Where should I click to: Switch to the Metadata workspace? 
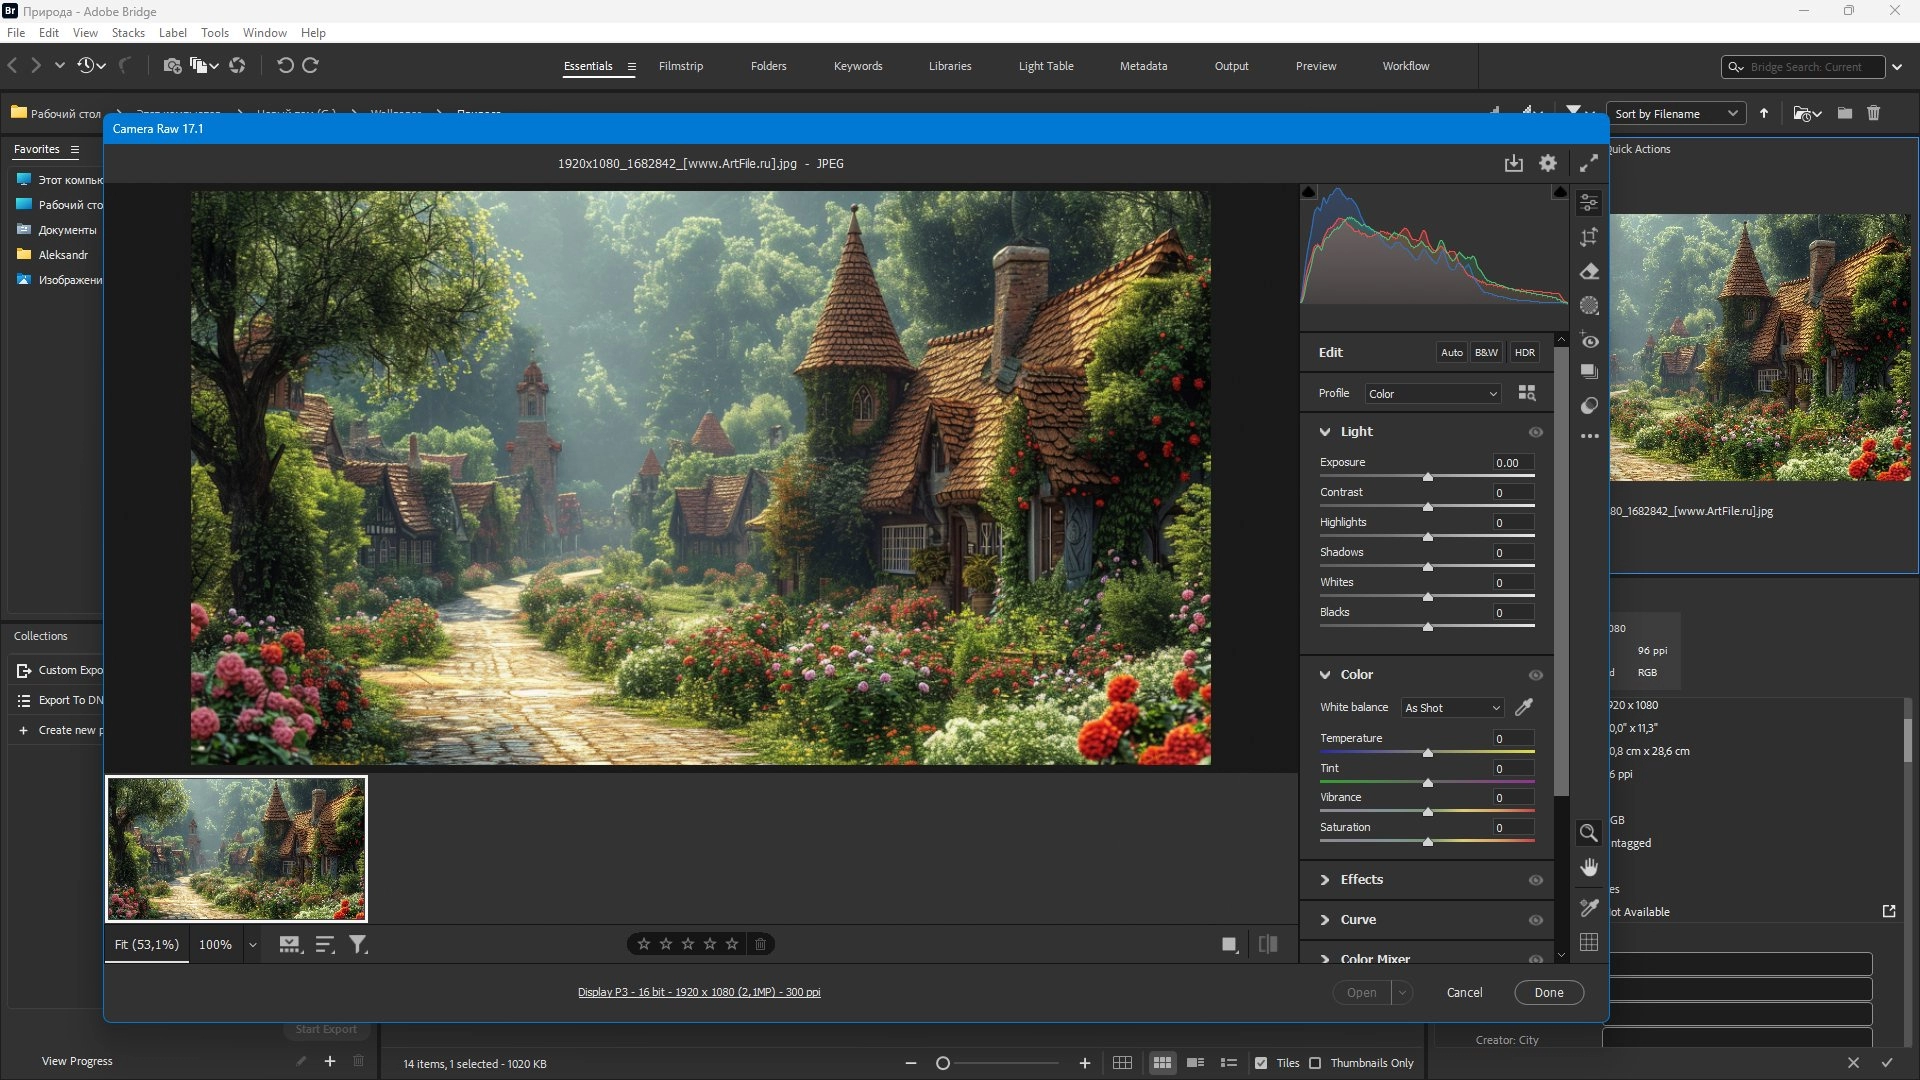point(1143,66)
